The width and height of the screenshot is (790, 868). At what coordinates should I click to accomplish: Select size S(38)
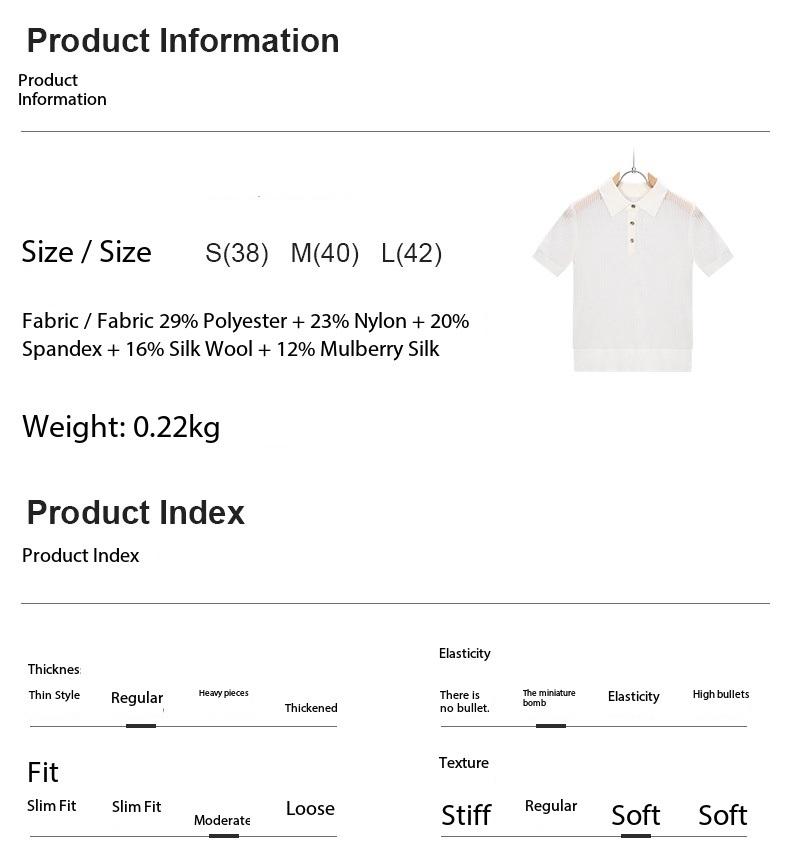click(237, 254)
